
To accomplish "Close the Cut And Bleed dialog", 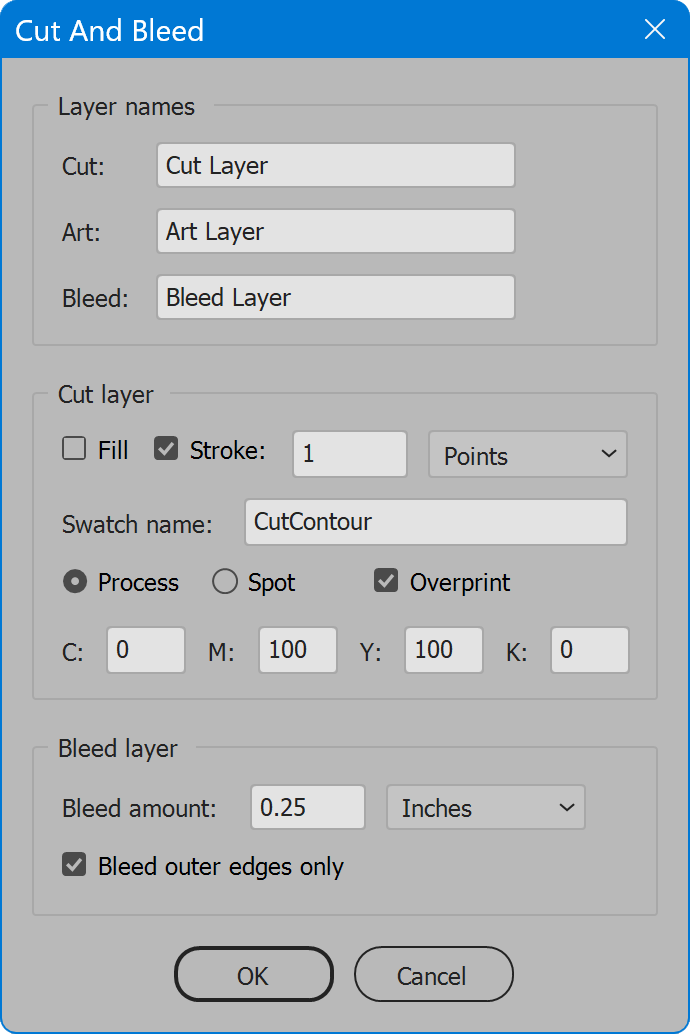I will click(654, 29).
